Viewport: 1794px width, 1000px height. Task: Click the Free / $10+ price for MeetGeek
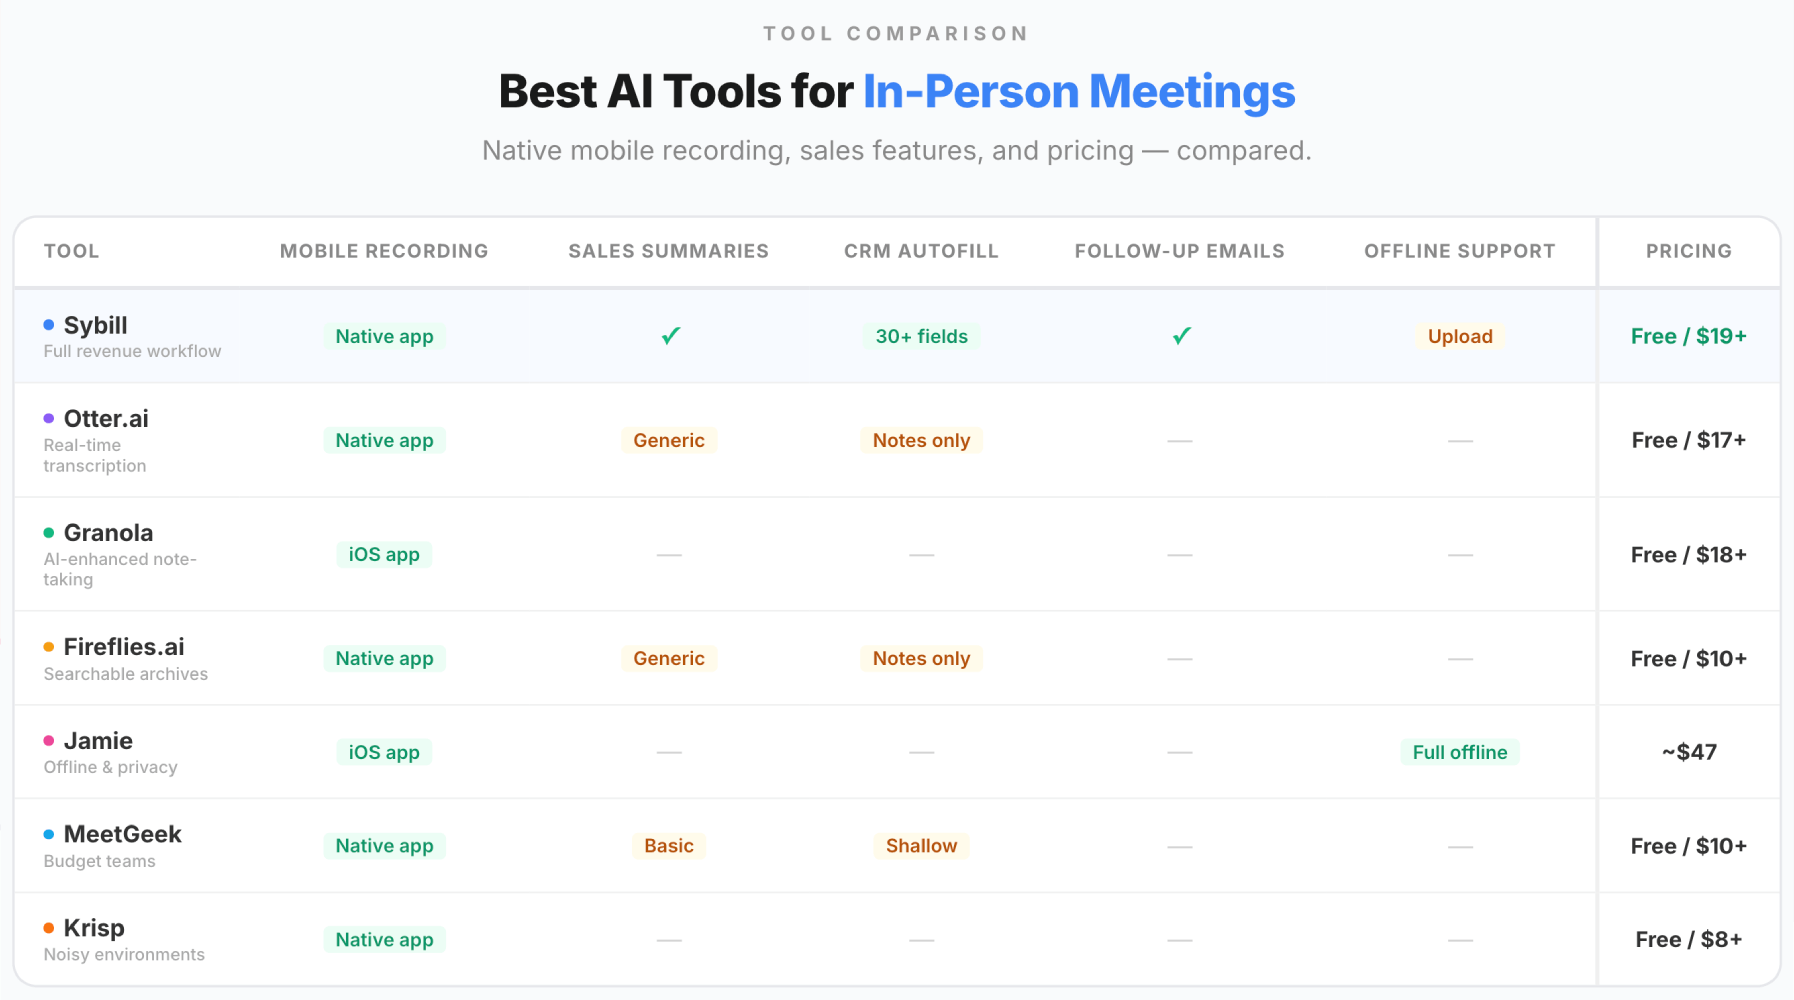1689,846
